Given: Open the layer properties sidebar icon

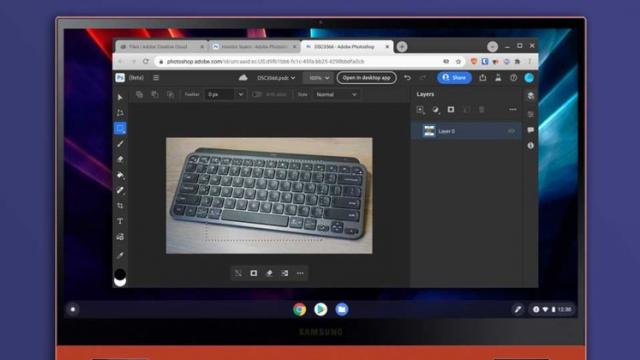Looking at the screenshot, I should (x=531, y=114).
